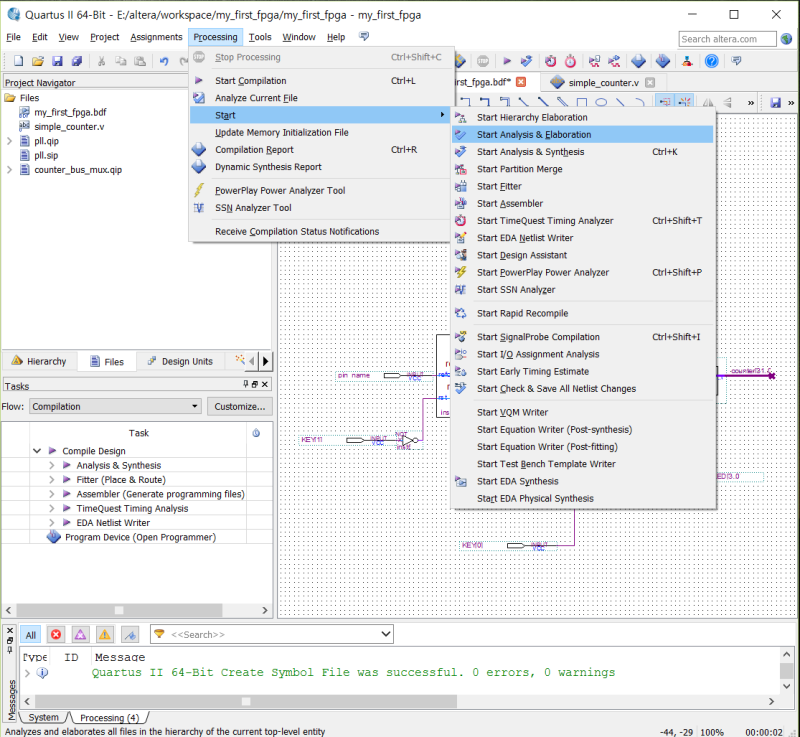Open the Flow Compilation dropdown
This screenshot has height=737, width=800.
115,406
